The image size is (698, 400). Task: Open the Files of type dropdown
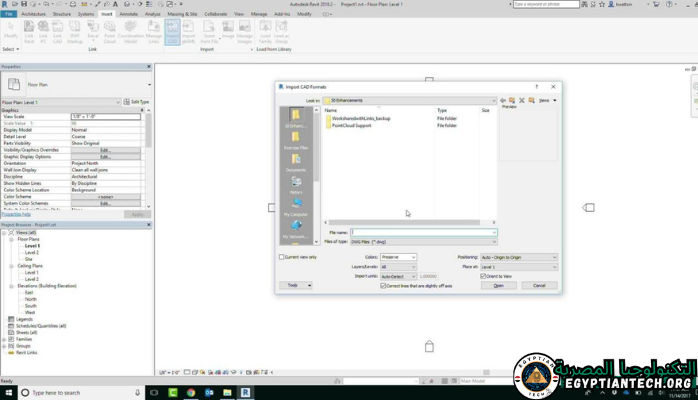coord(423,242)
